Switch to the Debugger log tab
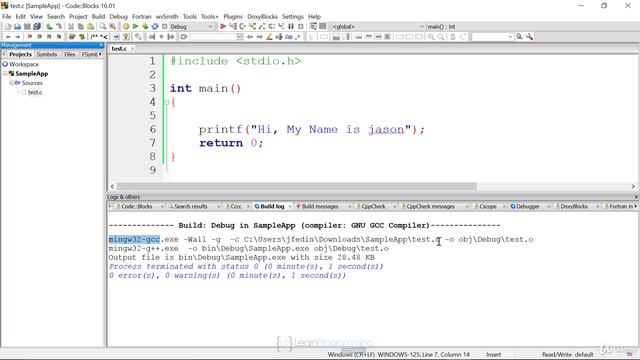 pos(527,207)
